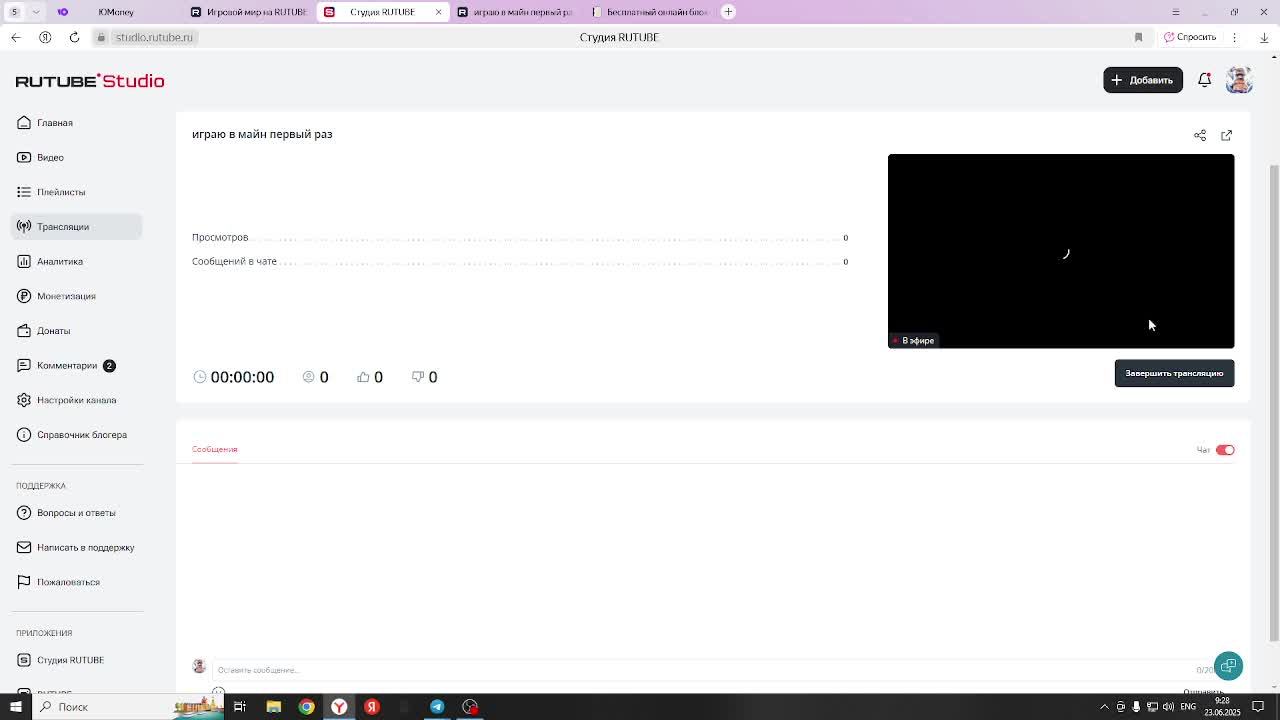Click the thumbs-up likes counter
The height and width of the screenshot is (720, 1280).
pyautogui.click(x=370, y=377)
